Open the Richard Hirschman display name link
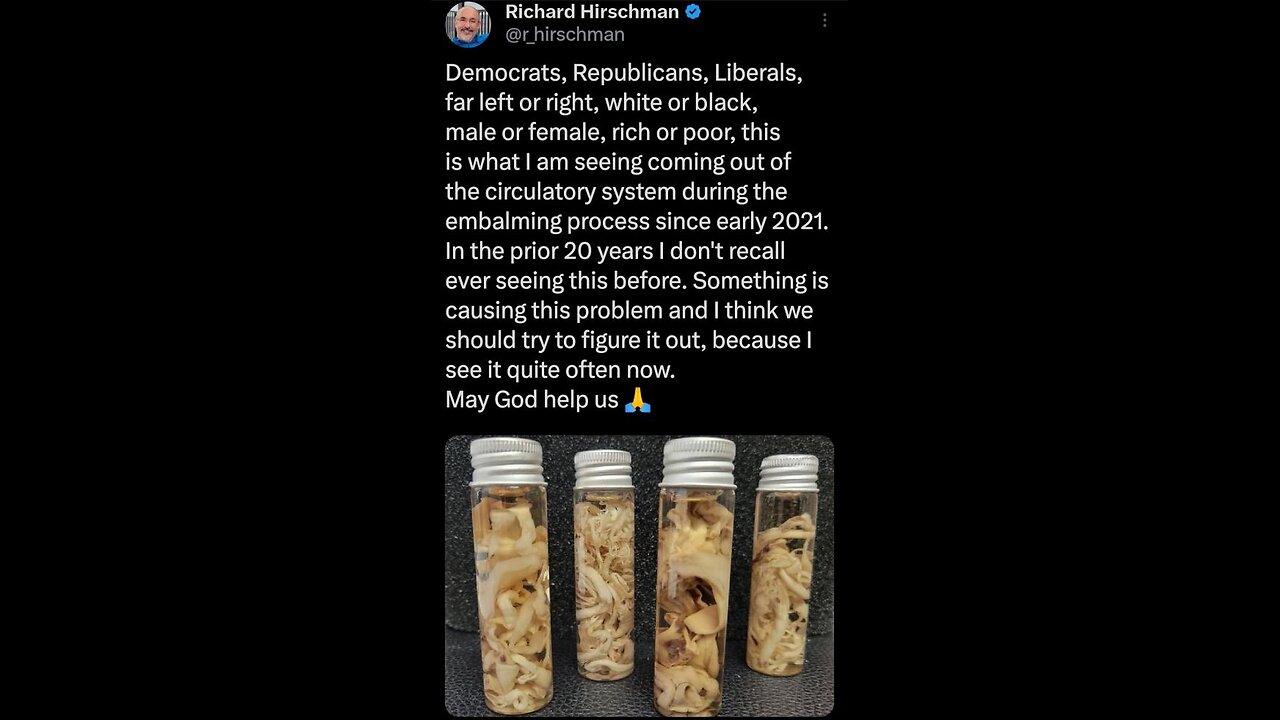Screen dimensions: 1280x720 coord(591,12)
